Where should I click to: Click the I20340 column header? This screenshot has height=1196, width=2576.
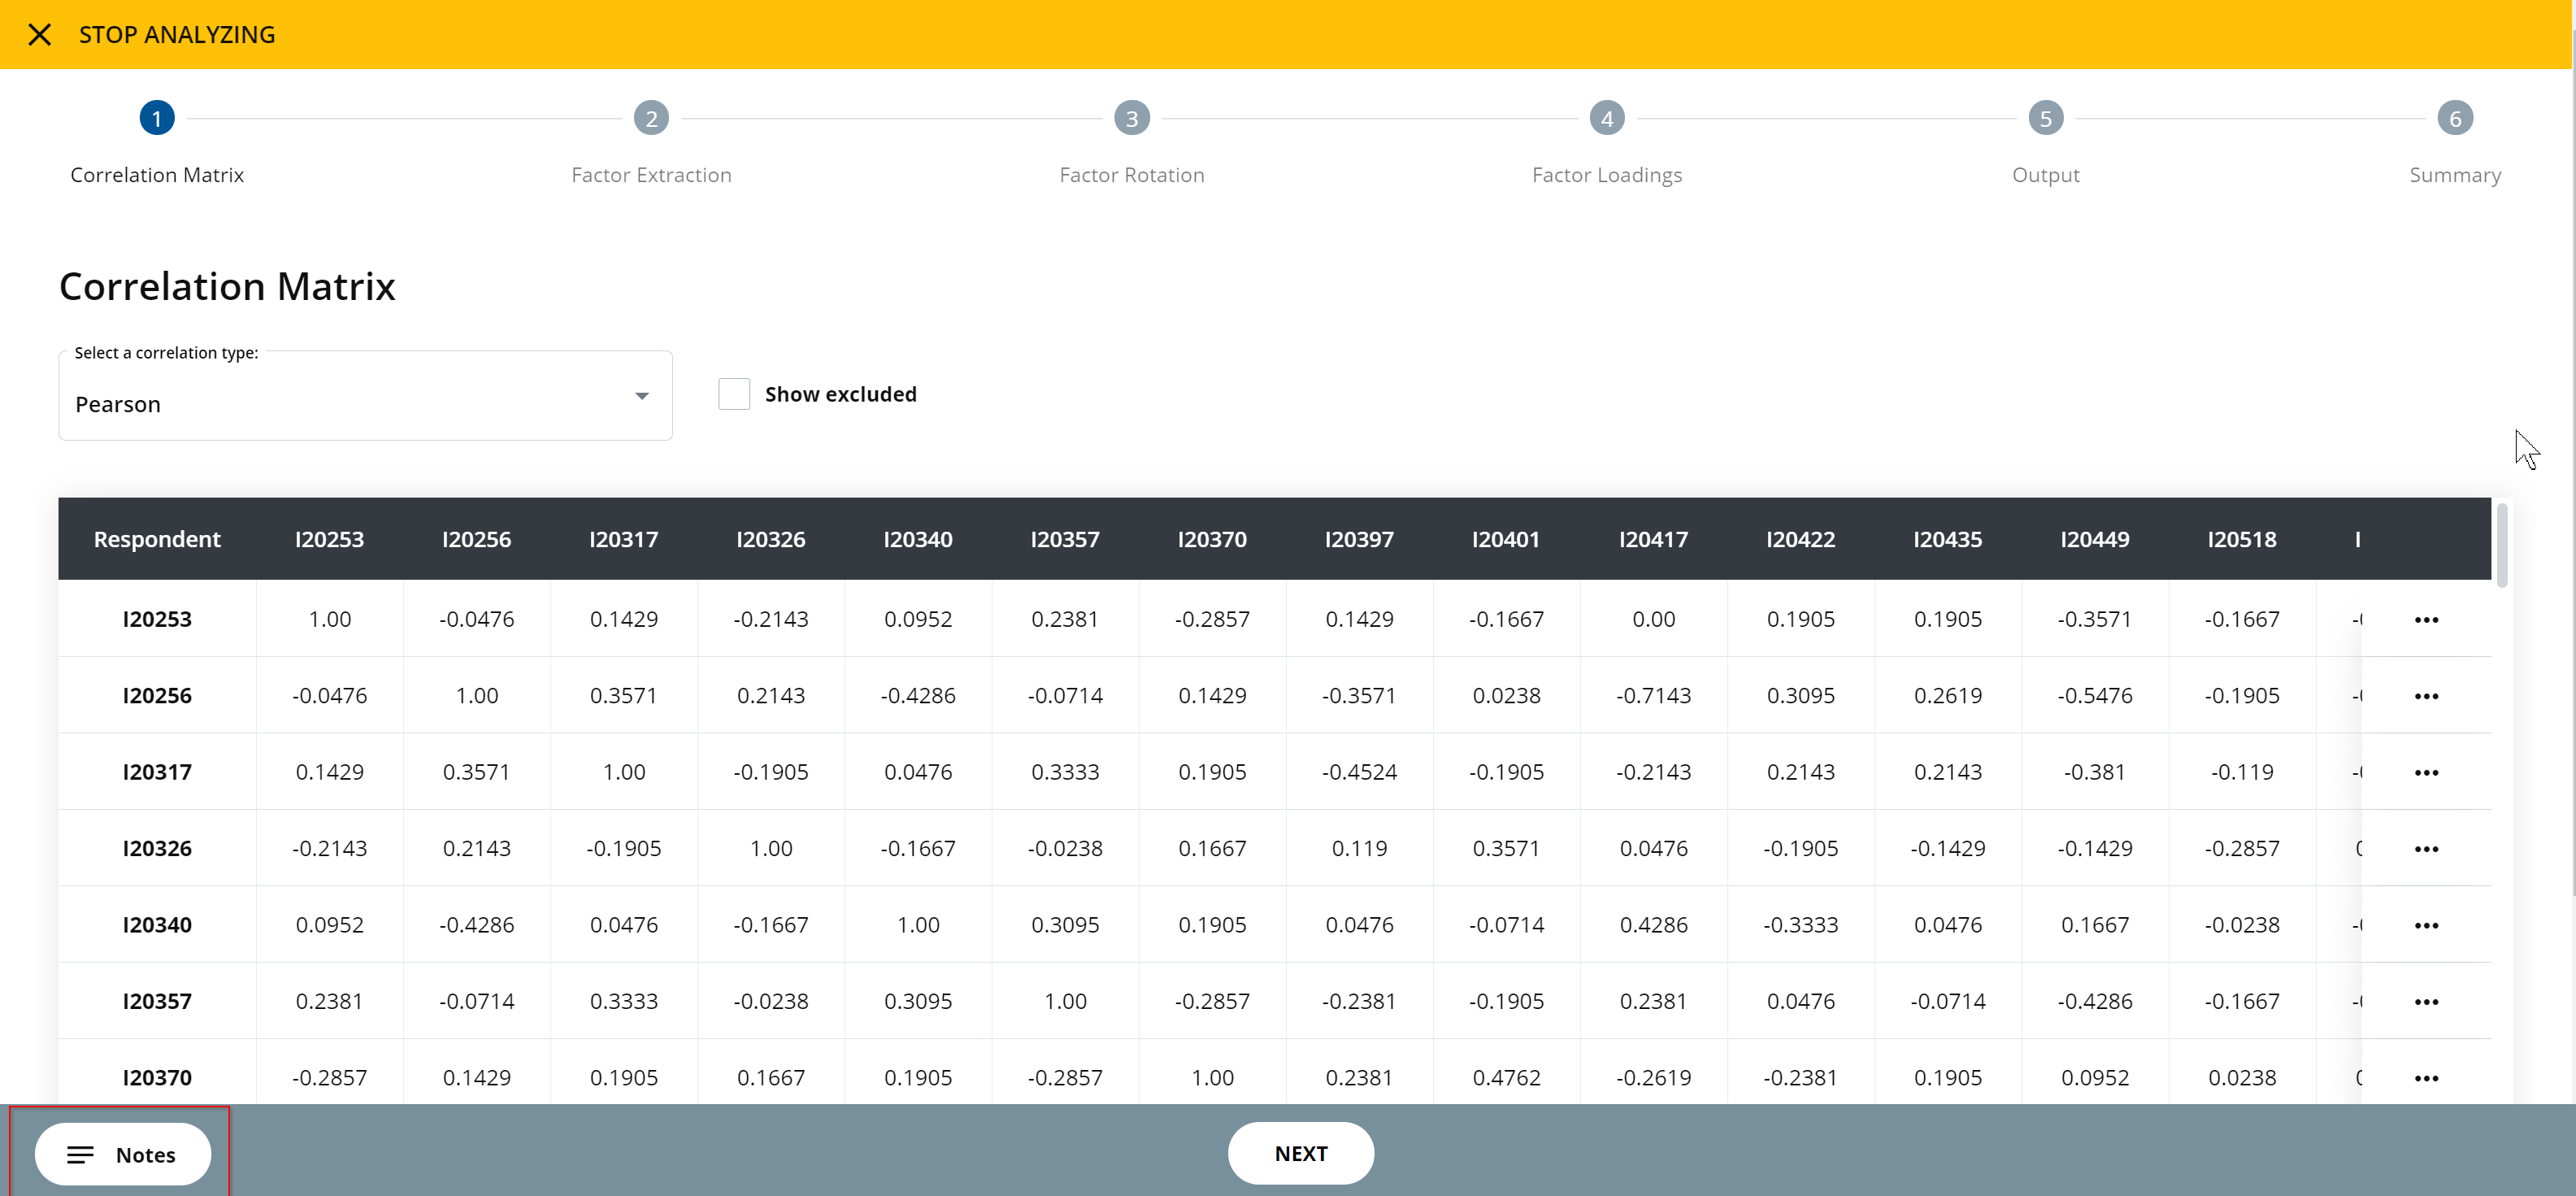pos(917,539)
